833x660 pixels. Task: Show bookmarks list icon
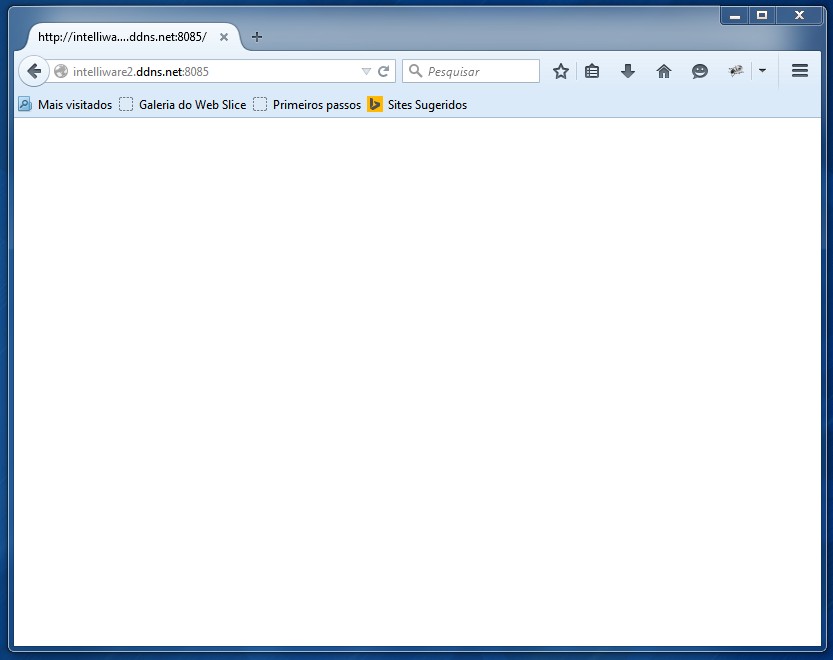click(592, 71)
